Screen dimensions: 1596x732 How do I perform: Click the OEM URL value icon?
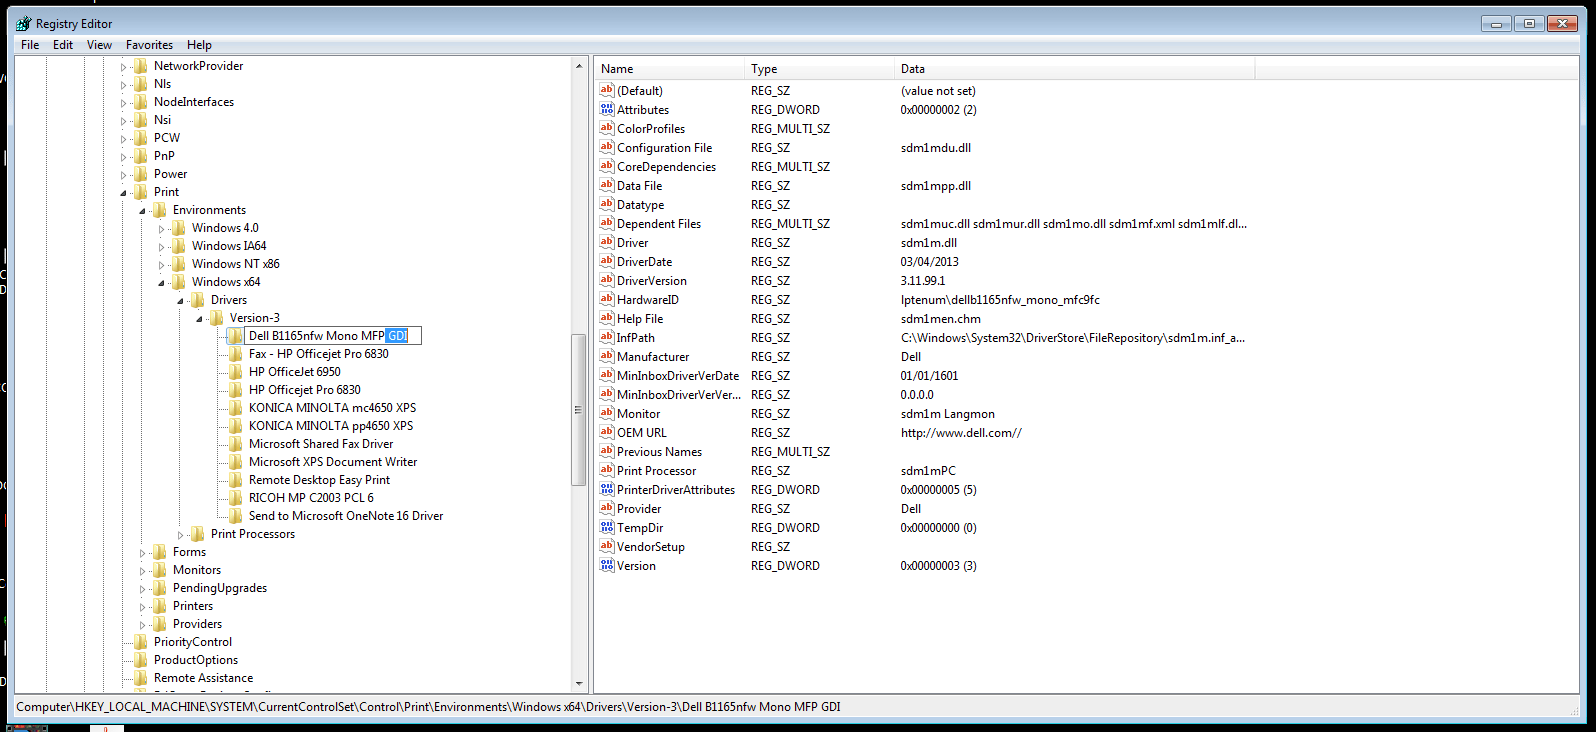(607, 432)
